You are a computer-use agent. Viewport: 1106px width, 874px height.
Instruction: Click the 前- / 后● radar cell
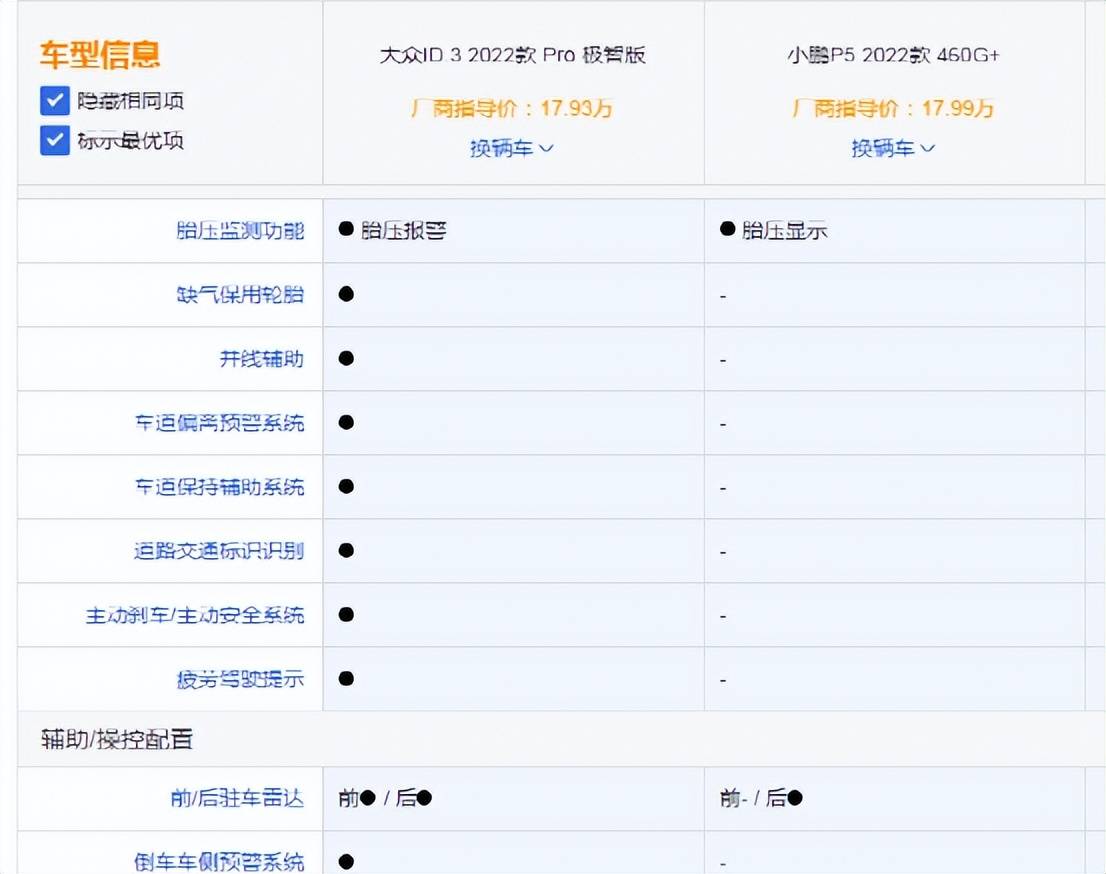click(x=761, y=799)
